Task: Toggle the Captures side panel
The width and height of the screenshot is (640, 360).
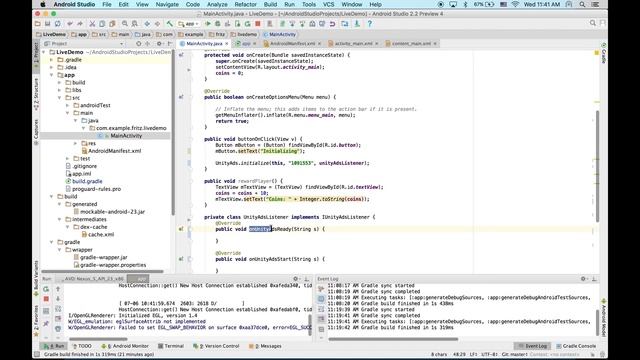Action: pos(36,132)
